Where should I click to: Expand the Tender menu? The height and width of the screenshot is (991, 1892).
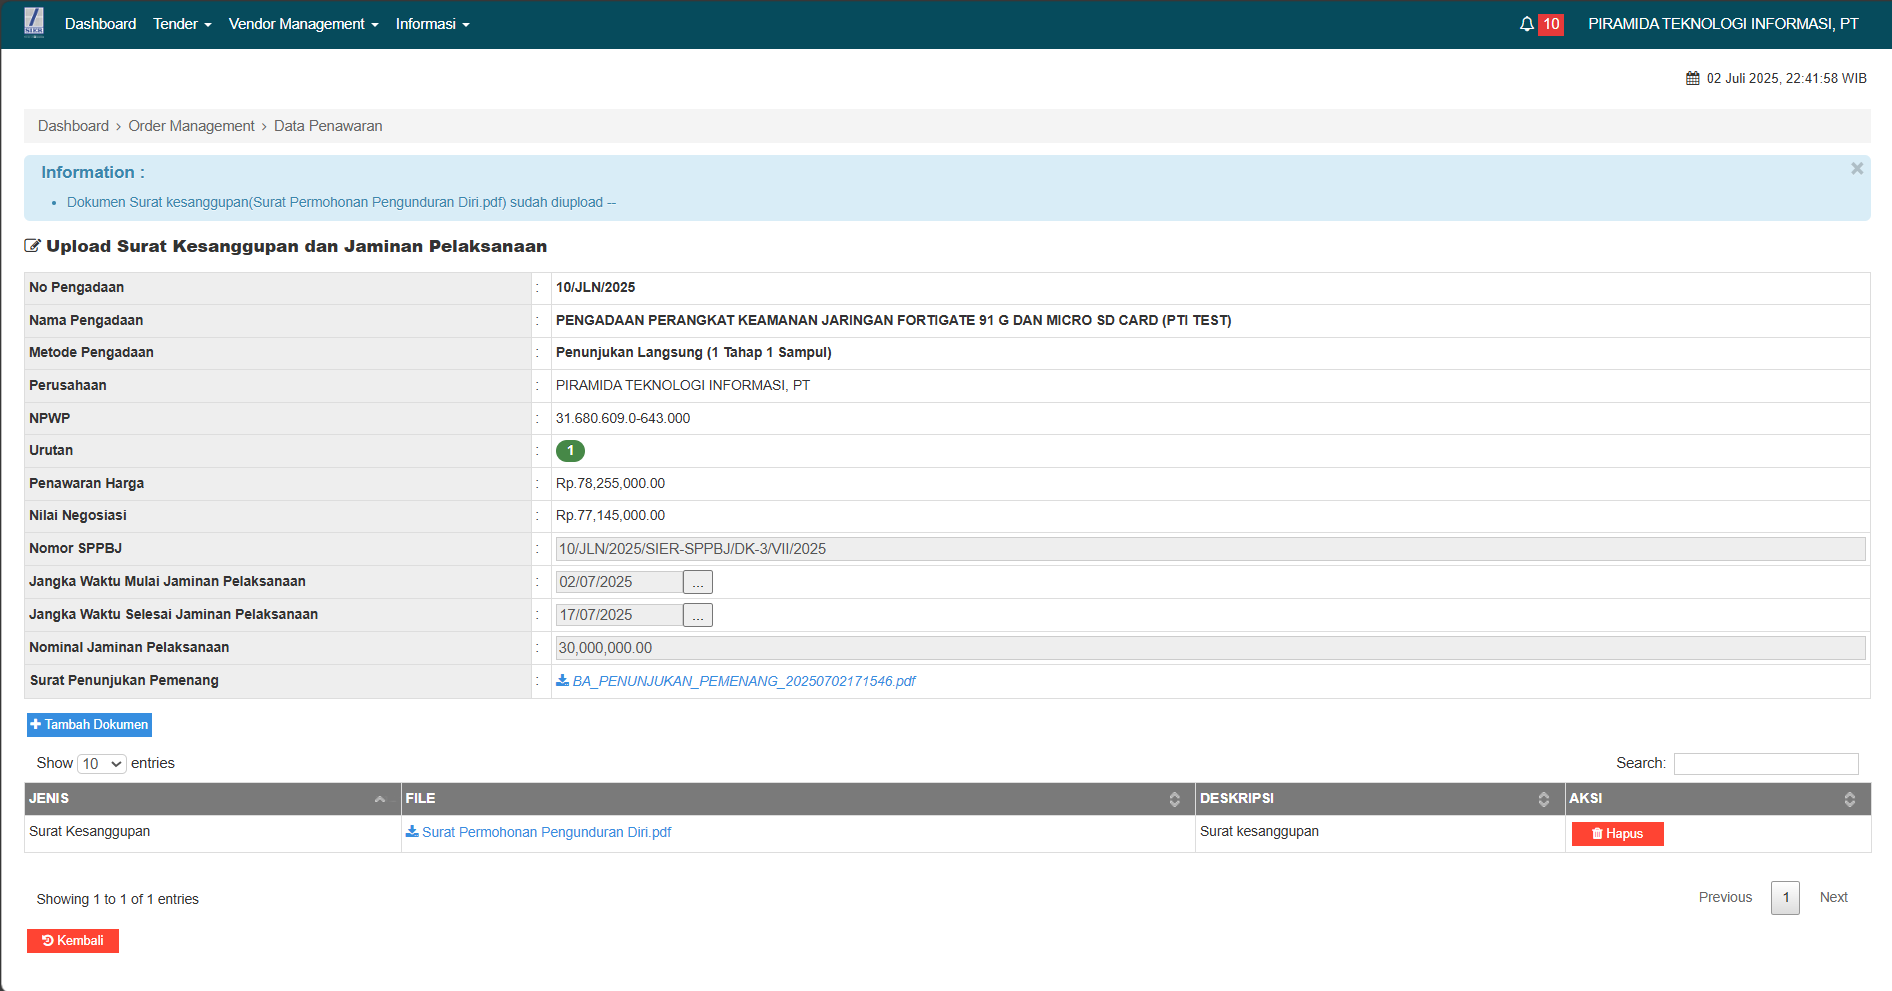click(x=182, y=24)
